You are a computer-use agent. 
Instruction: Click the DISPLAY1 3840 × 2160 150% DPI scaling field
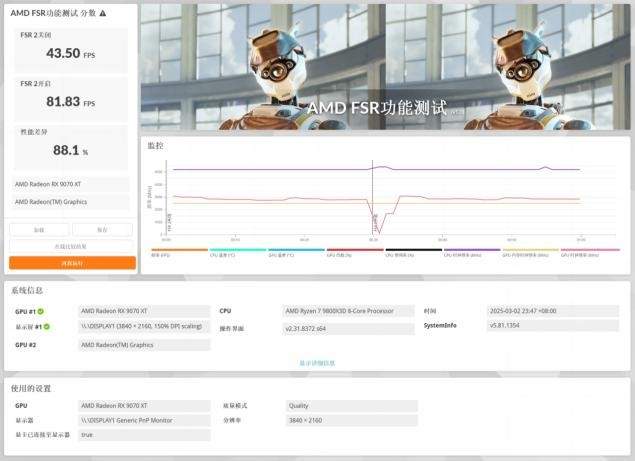tap(144, 327)
